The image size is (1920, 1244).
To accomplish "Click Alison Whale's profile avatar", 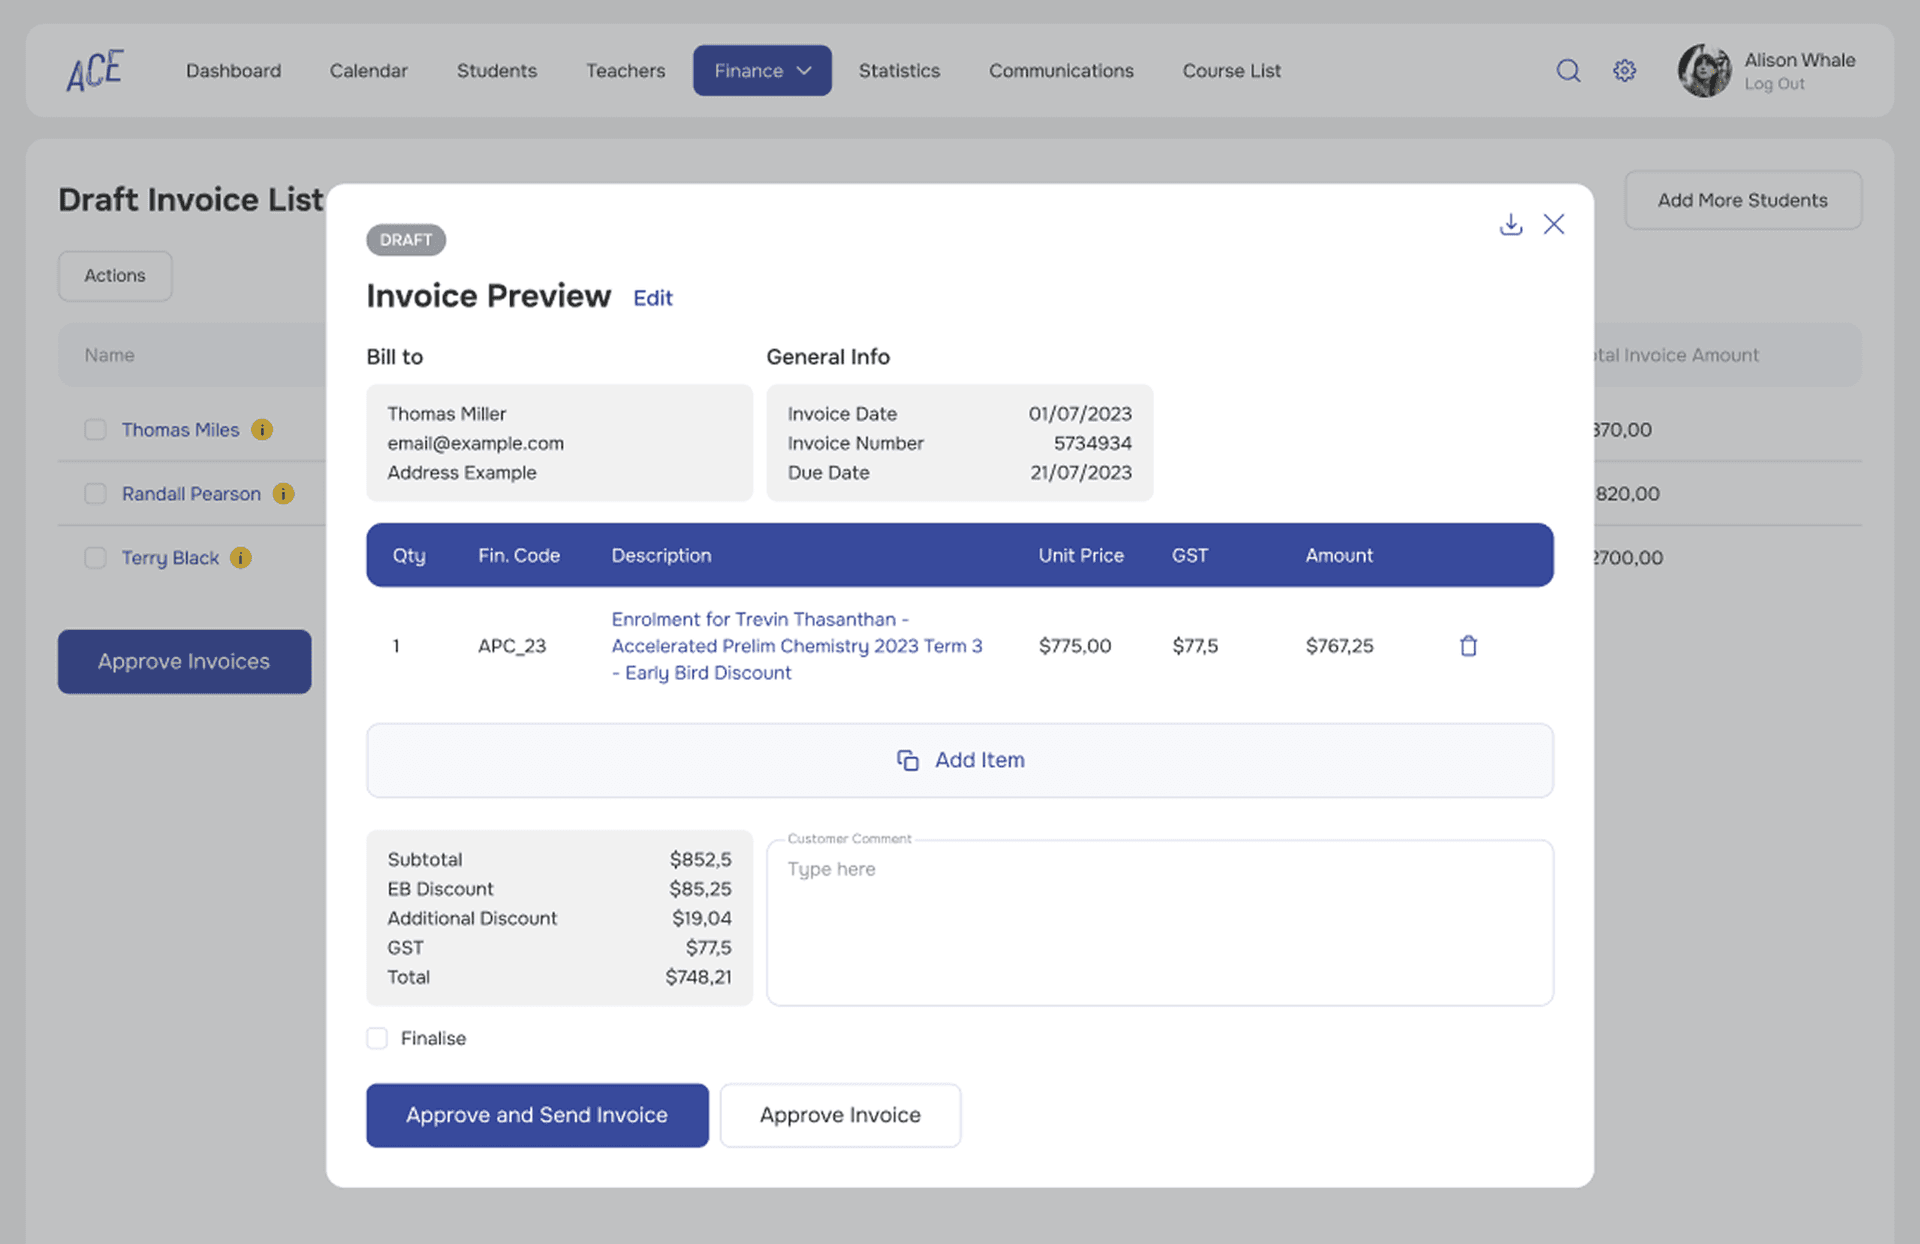I will point(1703,70).
